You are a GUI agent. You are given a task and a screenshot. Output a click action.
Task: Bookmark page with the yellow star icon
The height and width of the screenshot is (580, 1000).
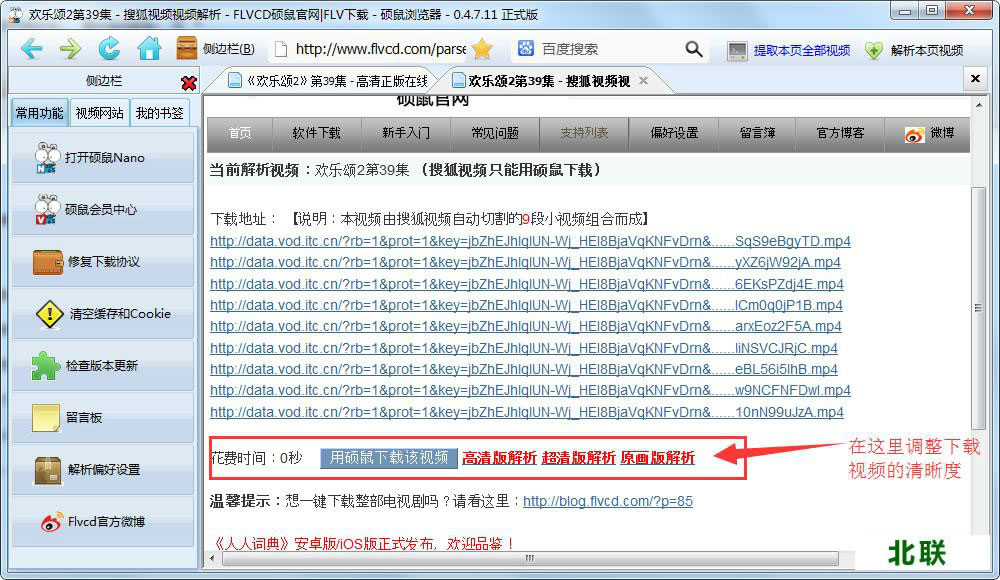(483, 49)
